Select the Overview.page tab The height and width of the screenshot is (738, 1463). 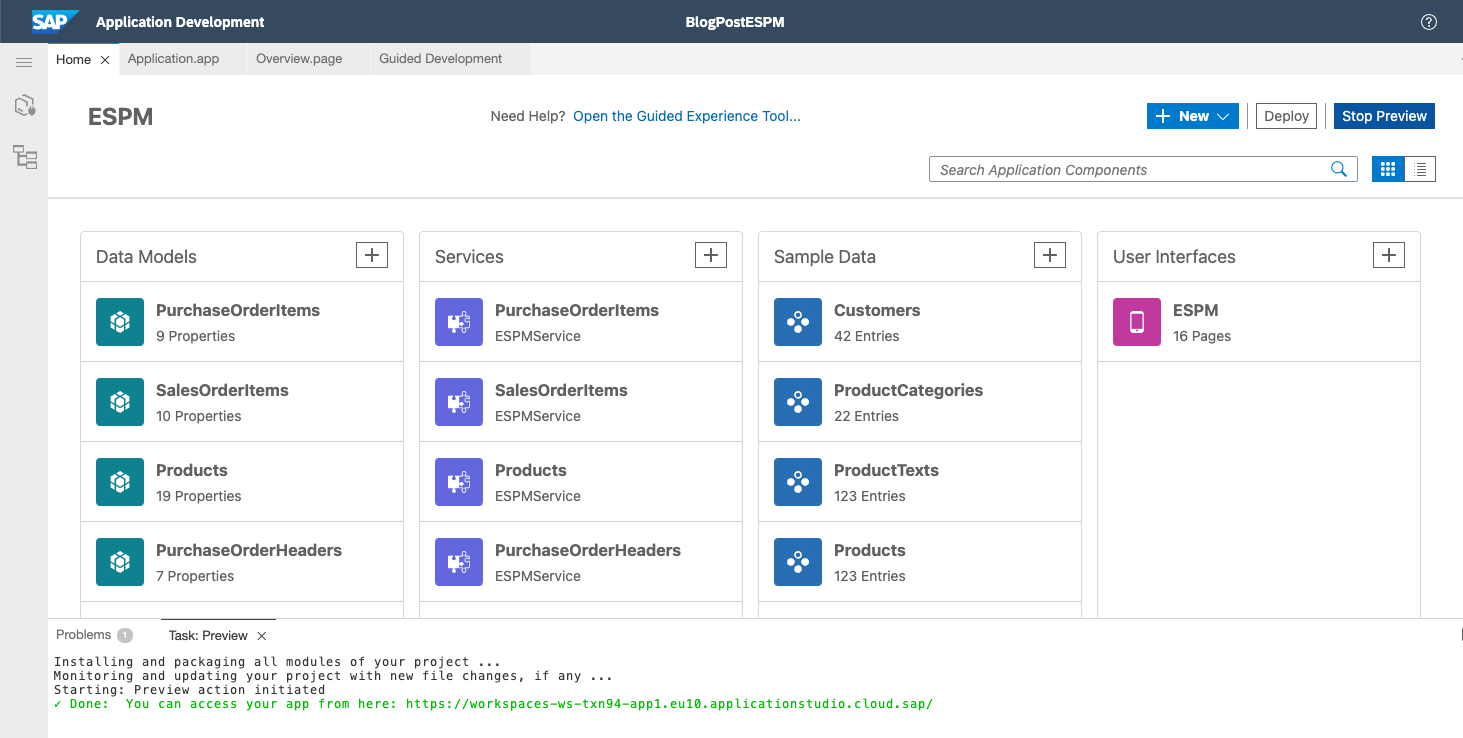click(299, 58)
